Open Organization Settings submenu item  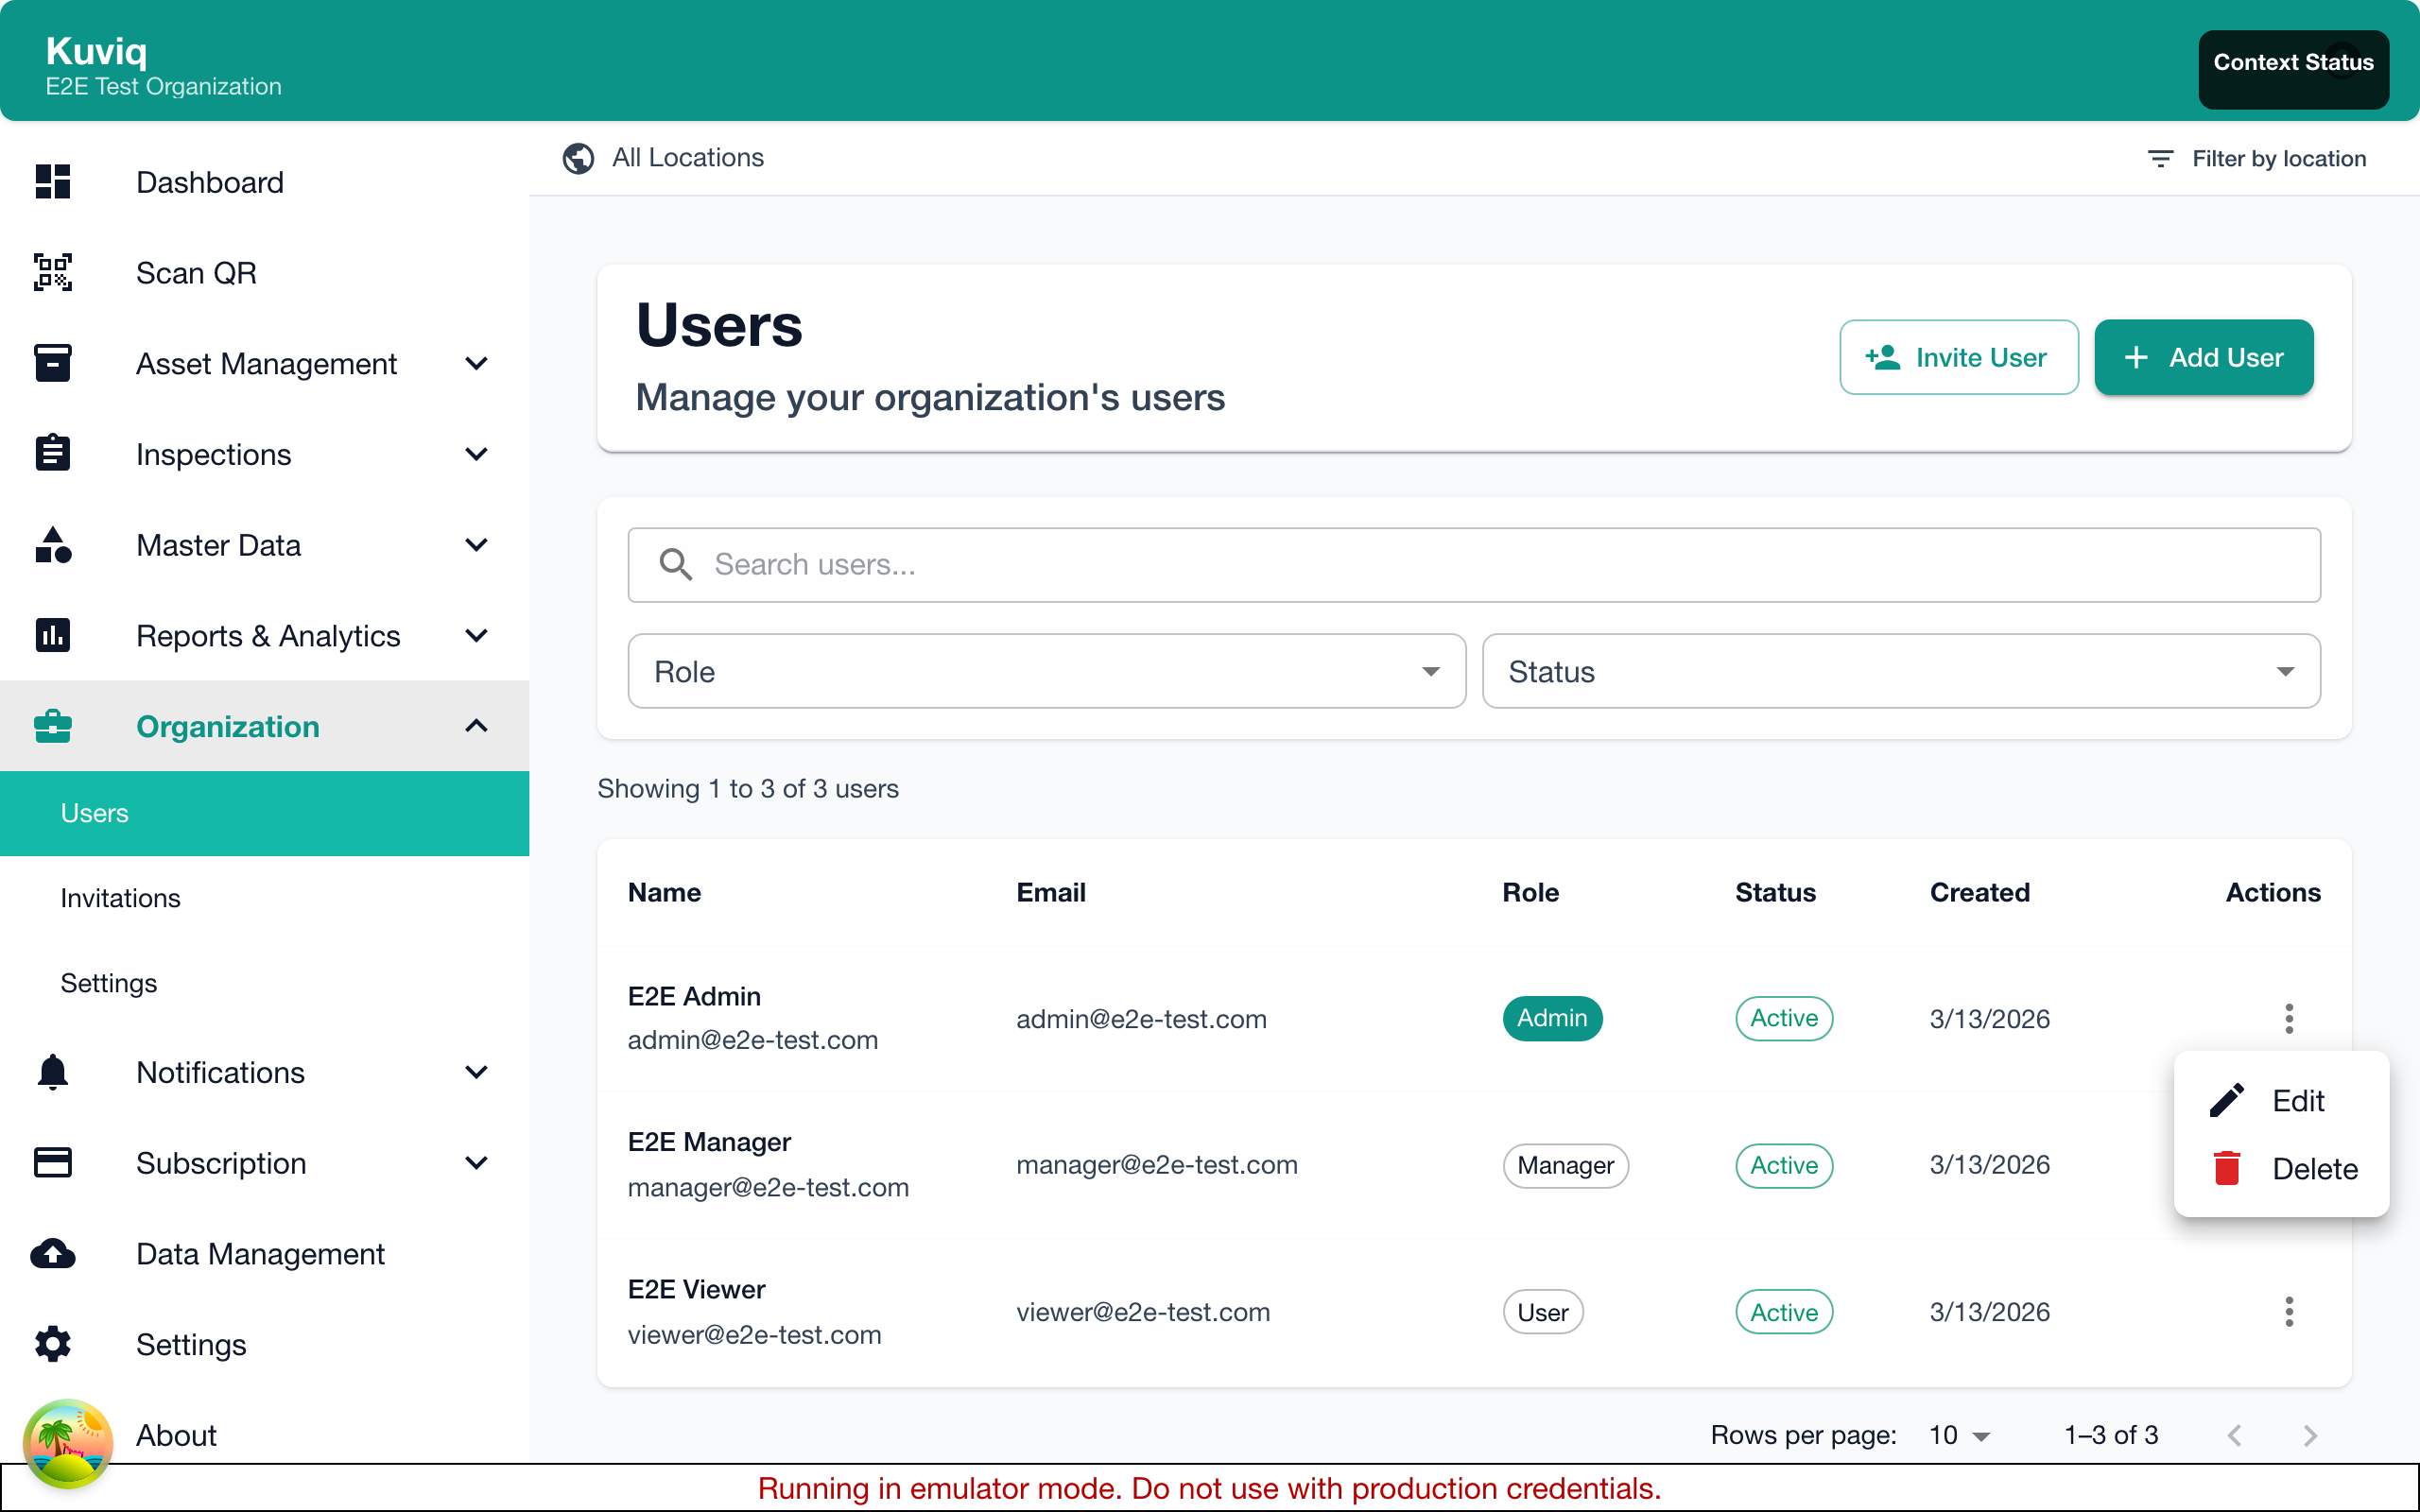pos(264,983)
